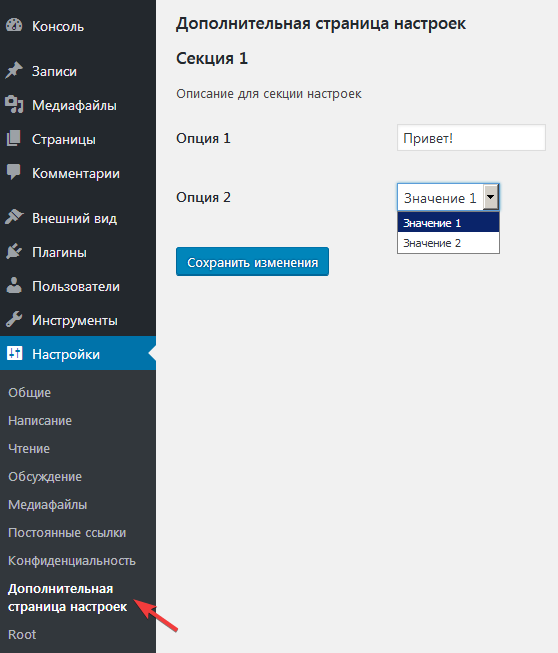558x653 pixels.
Task: Open the Плагины menu label
Action: (x=59, y=252)
